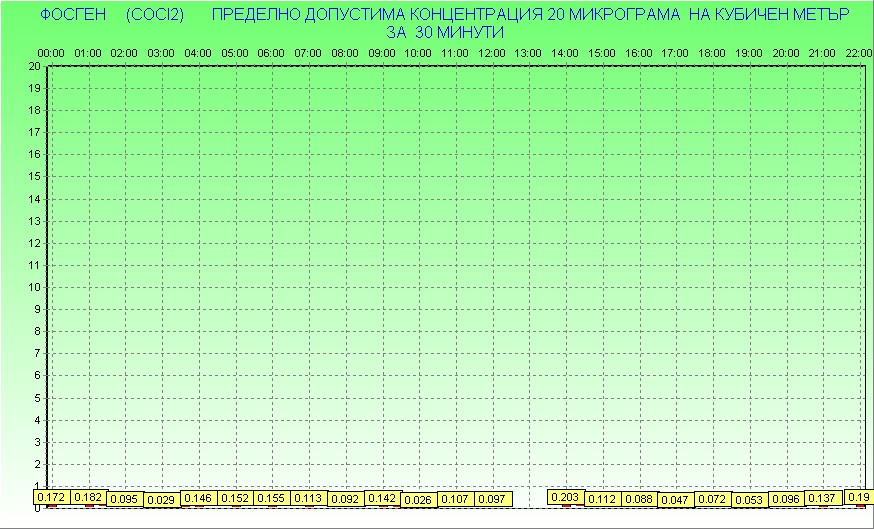Select the 0.142 data label
The image size is (874, 529).
click(x=382, y=498)
